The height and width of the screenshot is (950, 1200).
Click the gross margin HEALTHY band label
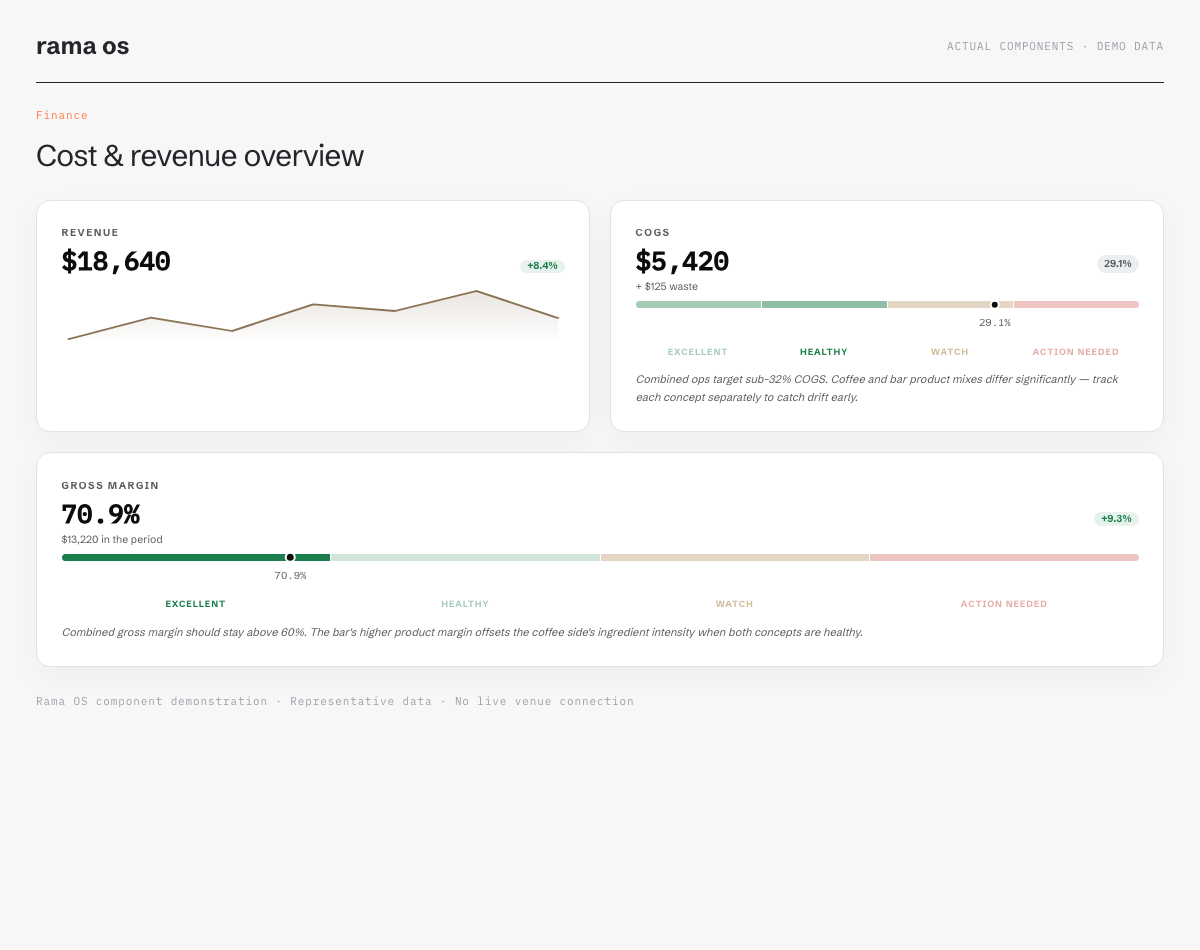tap(465, 604)
